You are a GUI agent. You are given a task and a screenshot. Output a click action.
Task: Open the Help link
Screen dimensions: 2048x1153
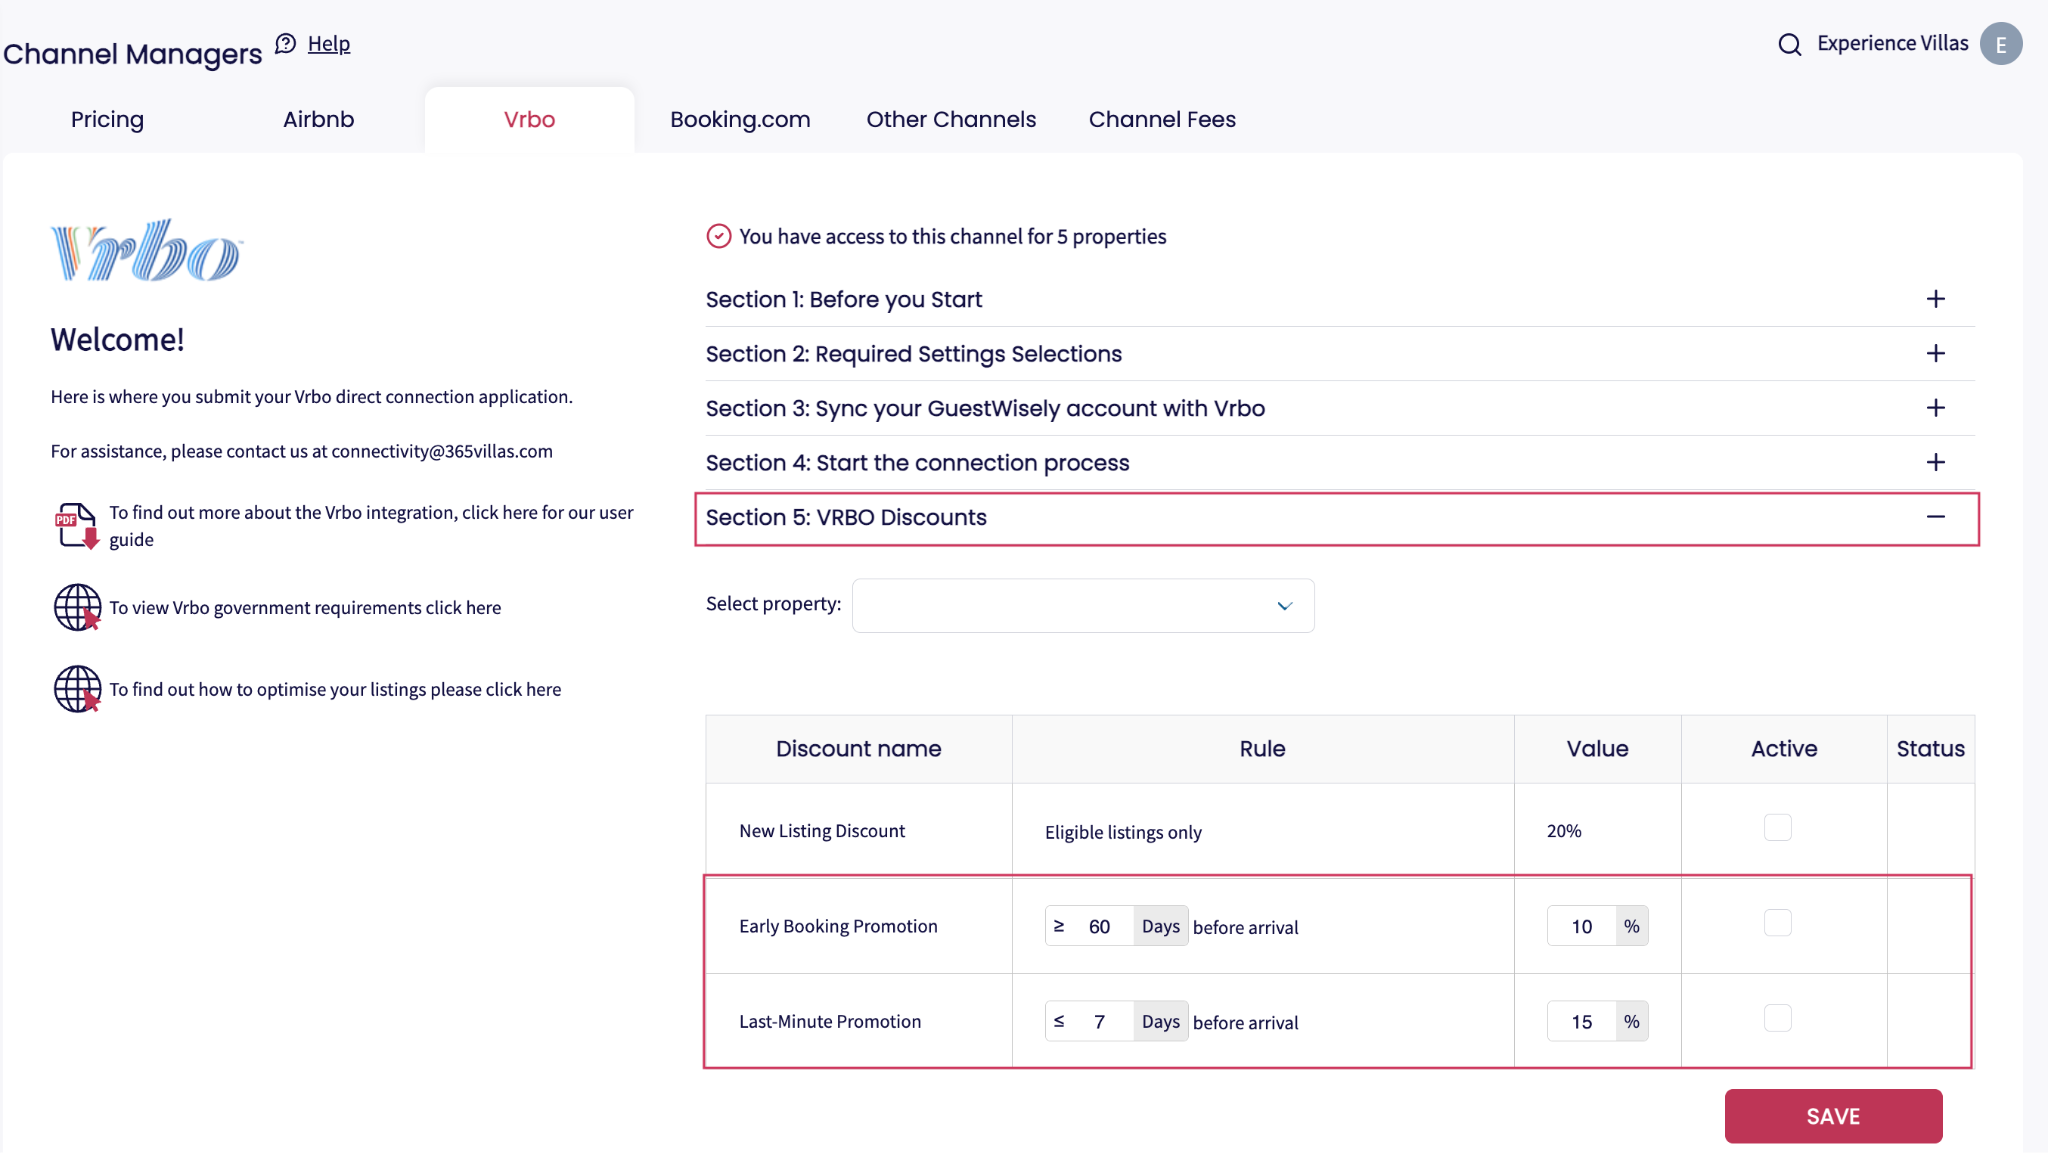click(x=328, y=44)
